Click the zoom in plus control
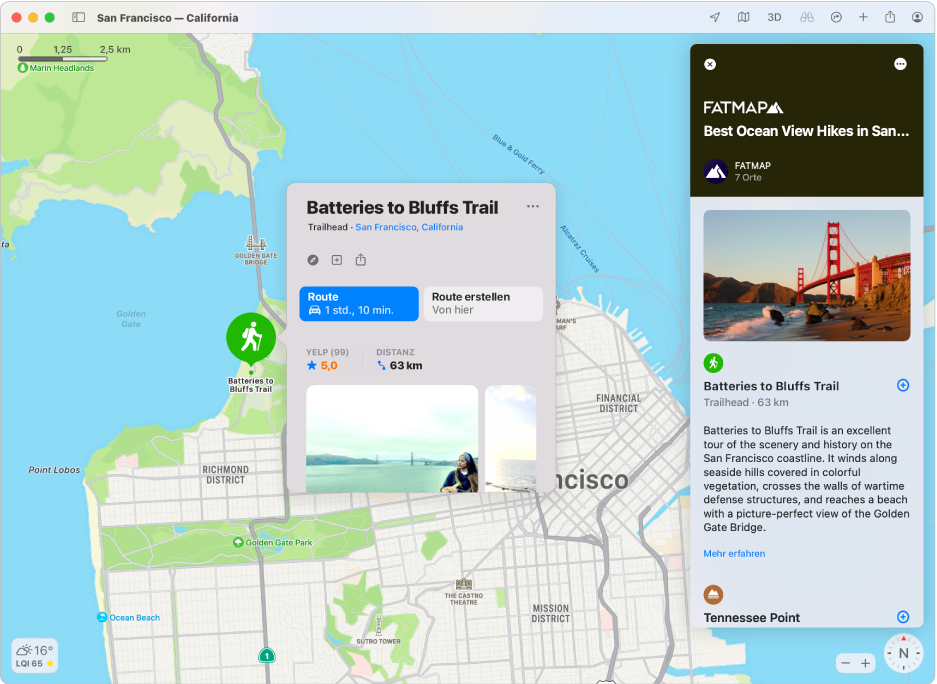Viewport: 937px width, 684px height. coord(866,662)
